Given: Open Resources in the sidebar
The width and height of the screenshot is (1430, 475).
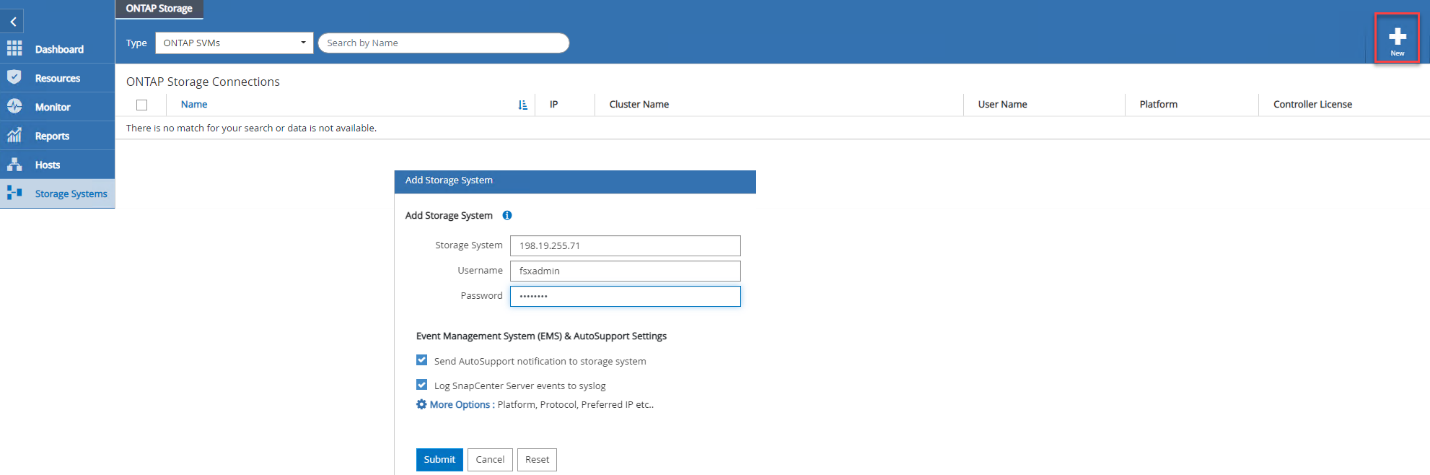Looking at the screenshot, I should pos(58,78).
